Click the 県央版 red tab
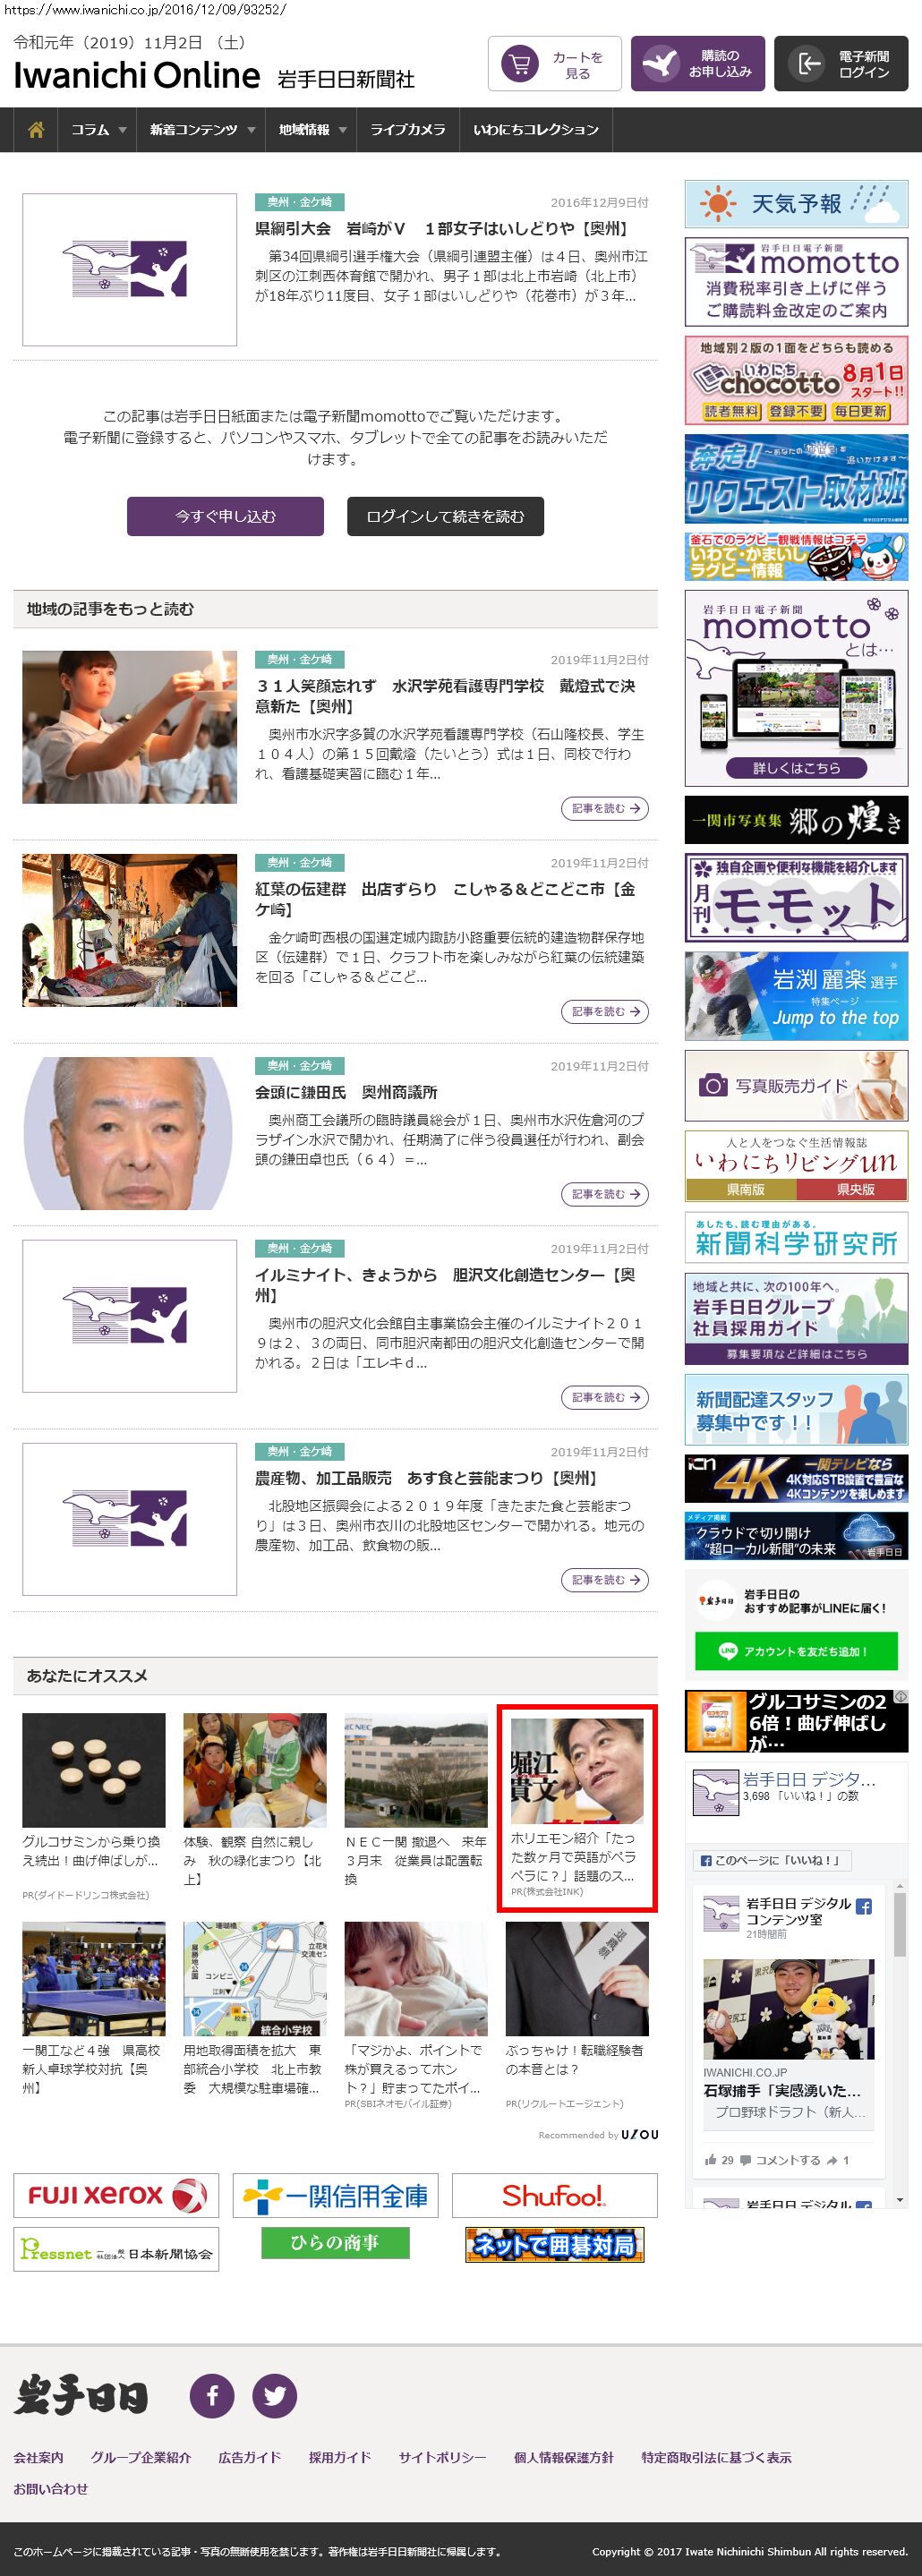The height and width of the screenshot is (2576, 922). click(x=853, y=1189)
